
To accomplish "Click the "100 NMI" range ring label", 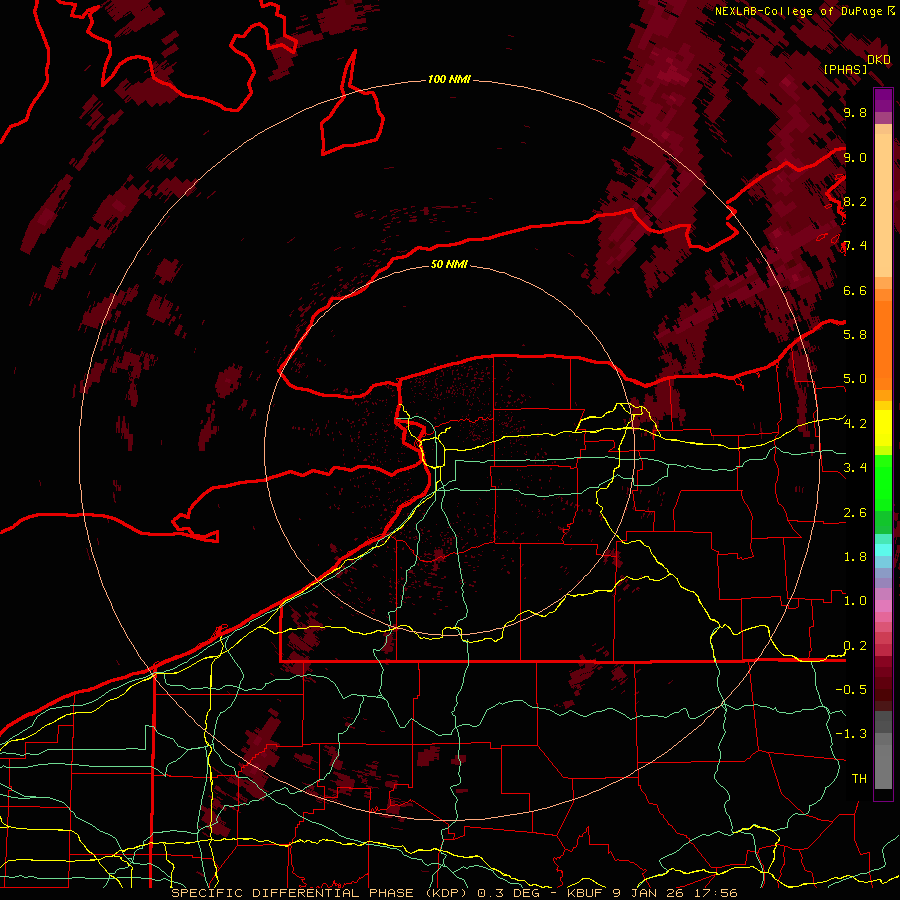I will tap(449, 79).
